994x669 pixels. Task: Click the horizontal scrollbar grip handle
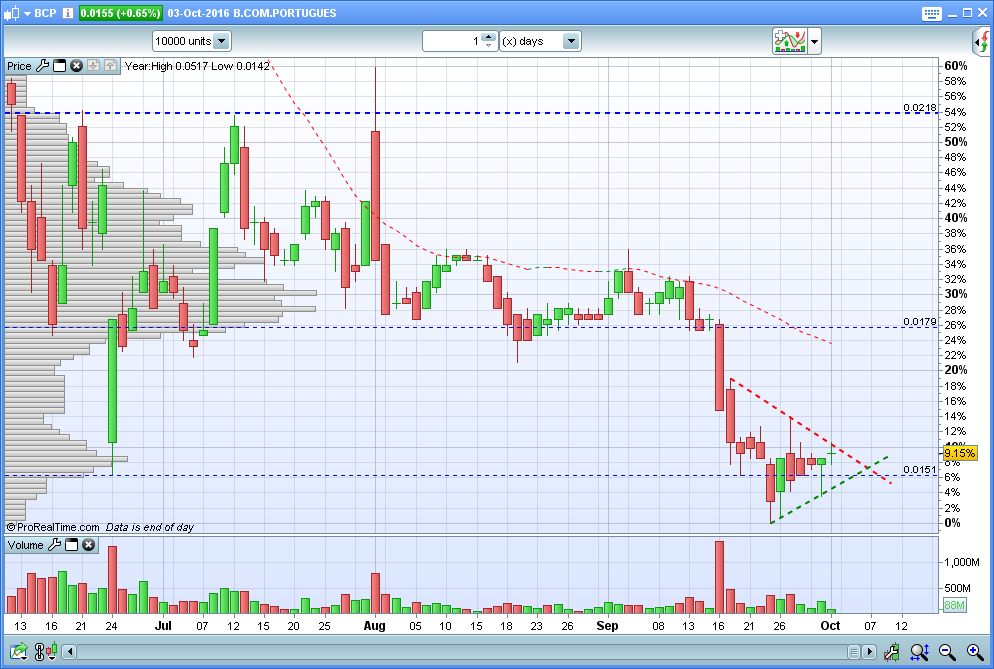[x=854, y=651]
